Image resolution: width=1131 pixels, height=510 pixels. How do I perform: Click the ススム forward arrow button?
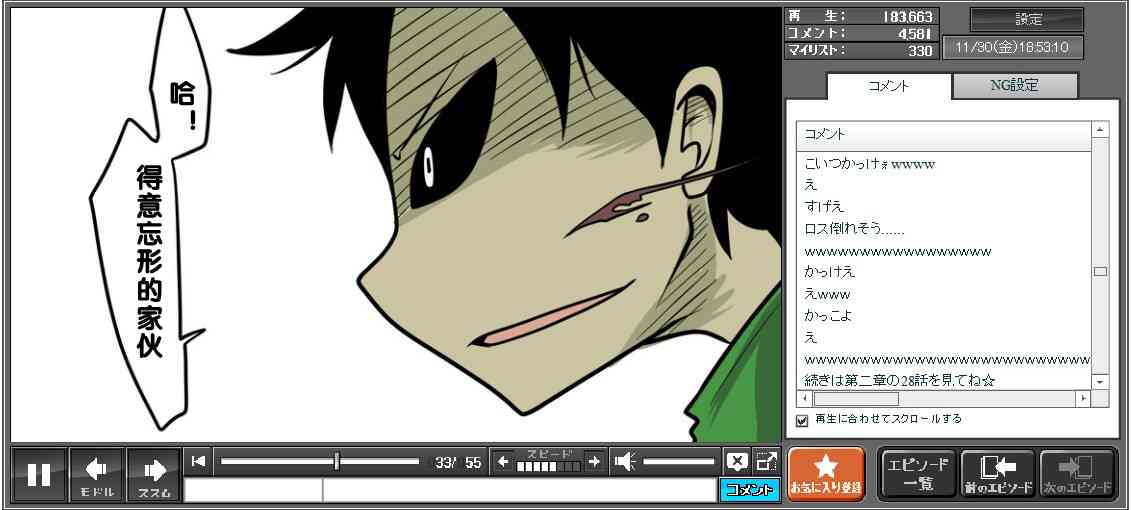[x=154, y=474]
